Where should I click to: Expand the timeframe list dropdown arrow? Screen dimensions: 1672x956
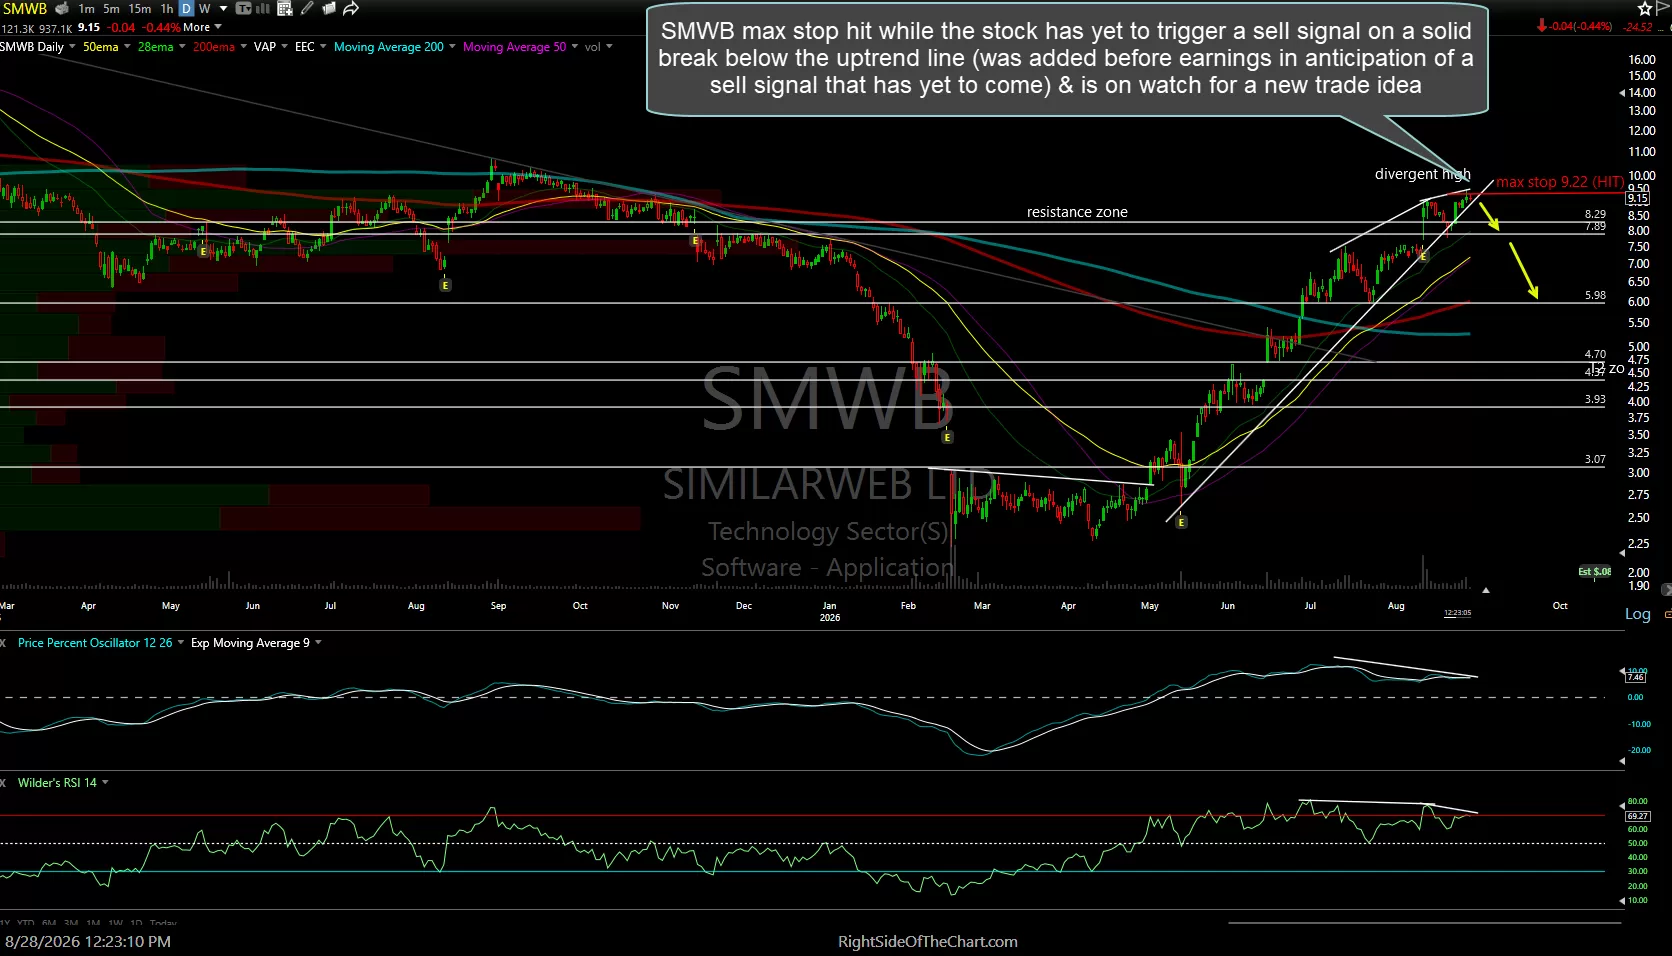click(x=223, y=8)
